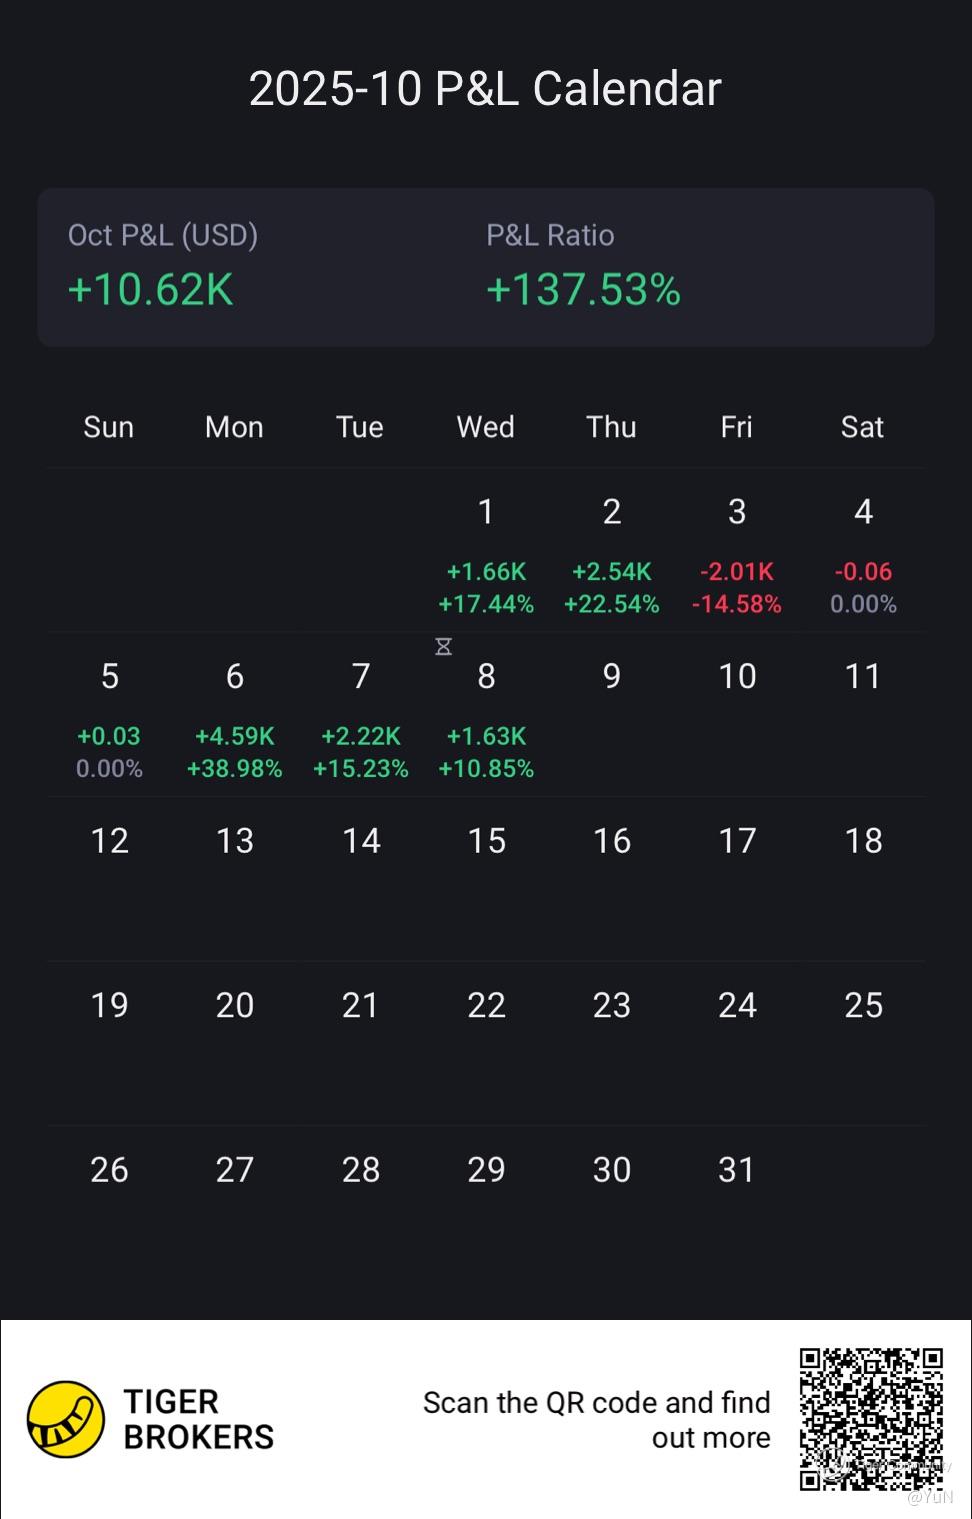The width and height of the screenshot is (972, 1519).
Task: Select October 4 showing -0.06
Action: point(863,556)
